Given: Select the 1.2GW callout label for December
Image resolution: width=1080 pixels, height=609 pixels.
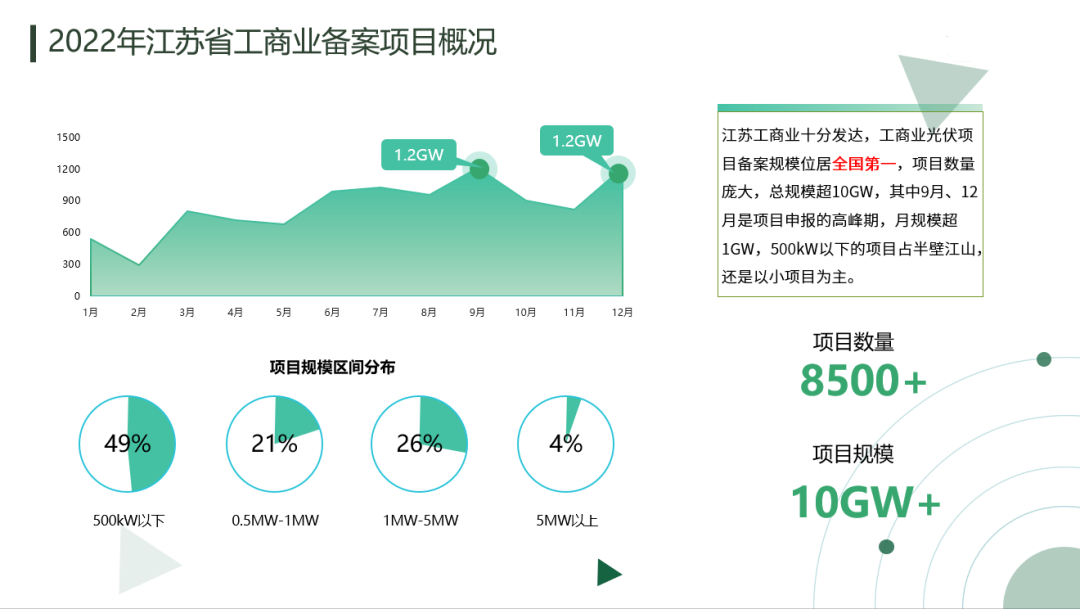Looking at the screenshot, I should [576, 141].
